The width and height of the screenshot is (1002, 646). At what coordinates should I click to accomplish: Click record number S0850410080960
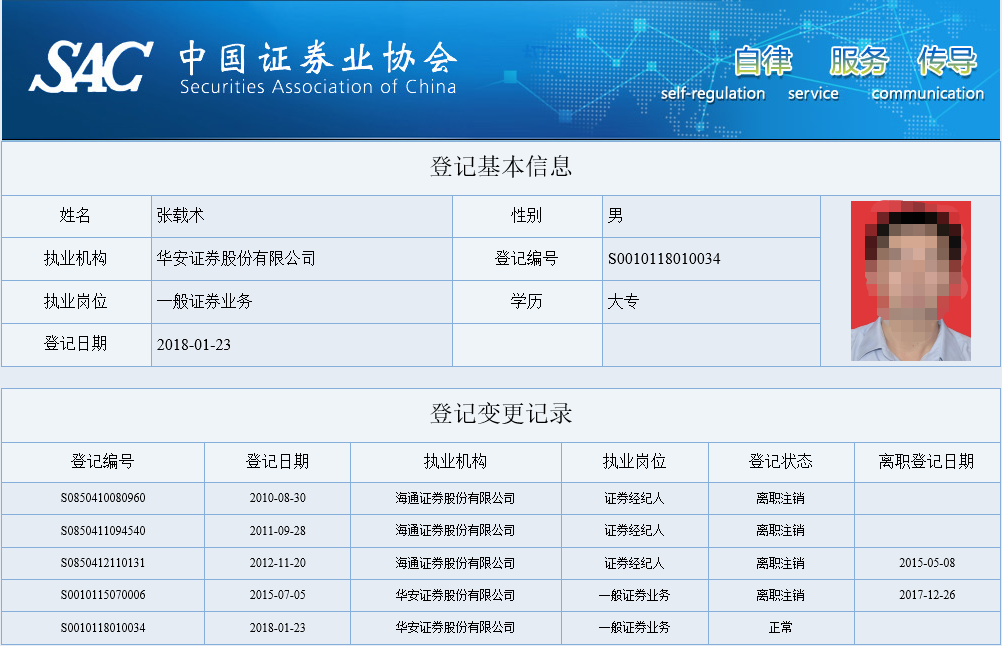(x=103, y=498)
